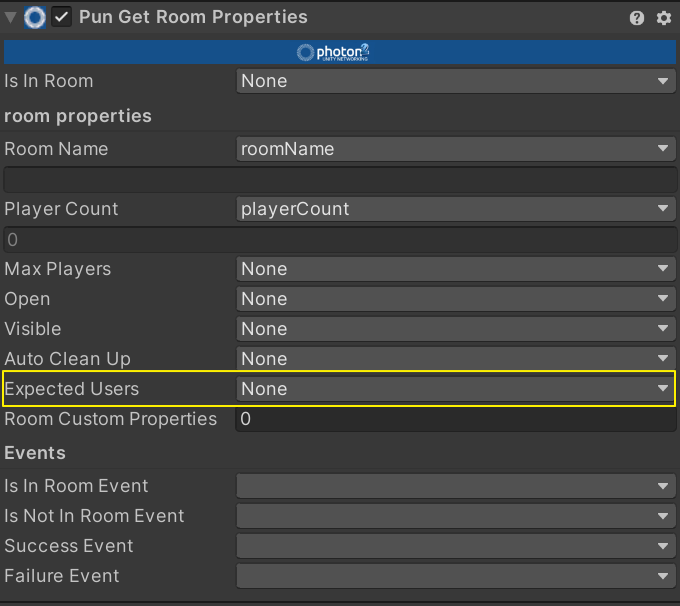The width and height of the screenshot is (680, 606).
Task: Open the Room Name variable dropdown
Action: click(455, 149)
